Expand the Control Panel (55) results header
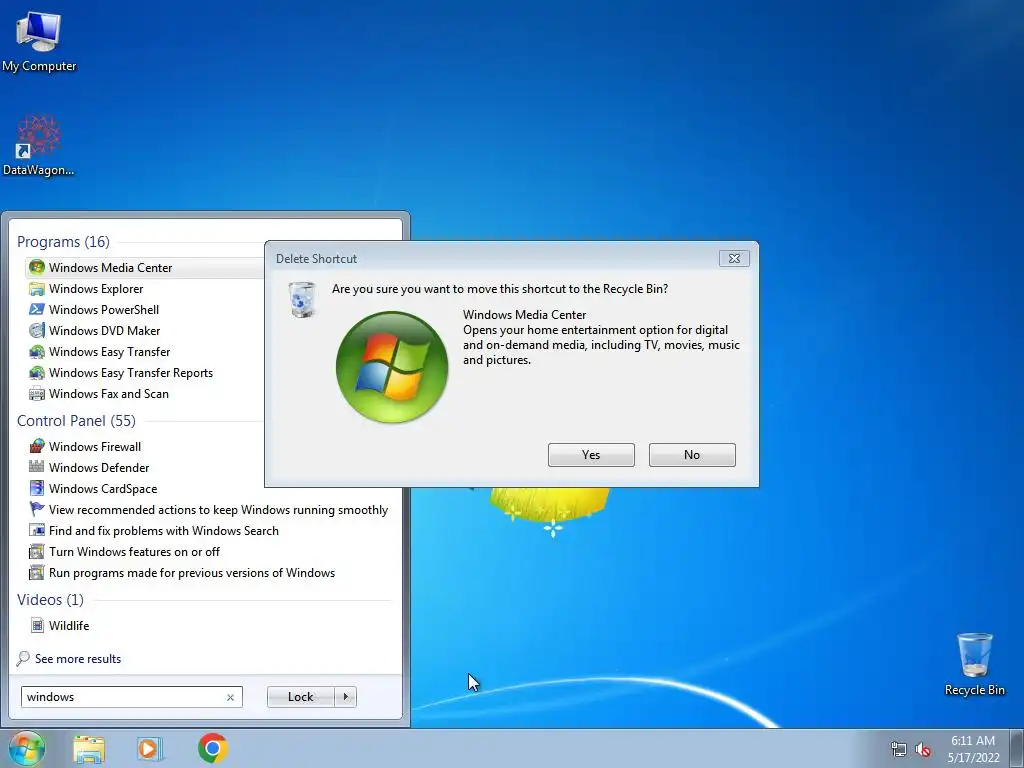The image size is (1024, 768). (76, 421)
